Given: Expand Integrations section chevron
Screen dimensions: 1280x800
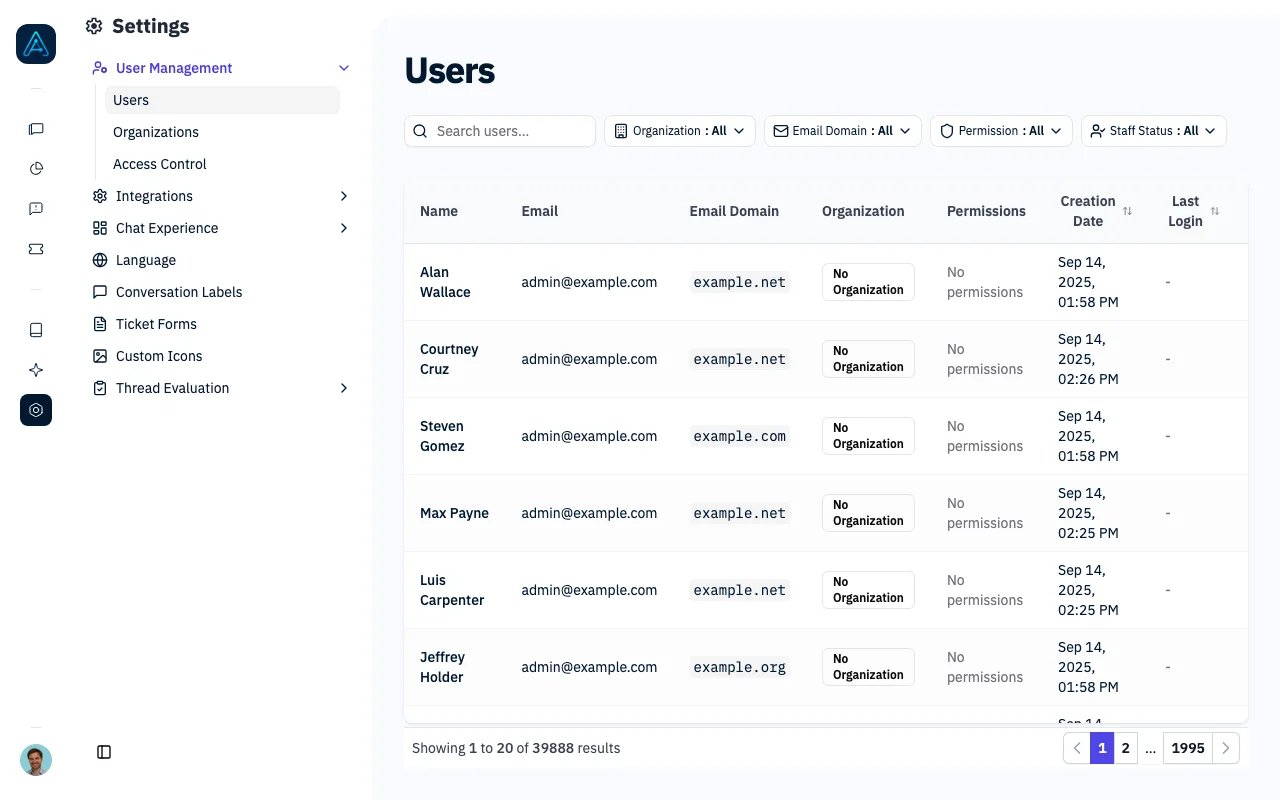Looking at the screenshot, I should pos(344,196).
